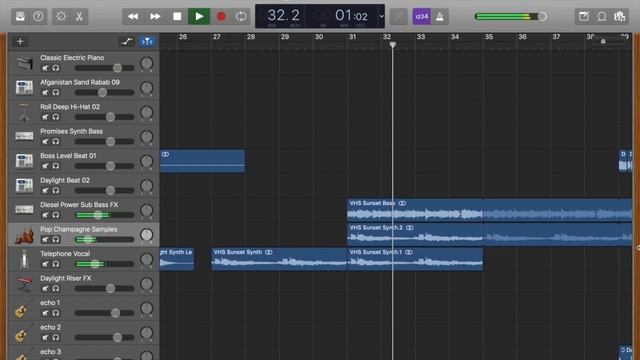Toggle Show Automation button in track header
Viewport: 640px width, 360px height.
[x=127, y=41]
